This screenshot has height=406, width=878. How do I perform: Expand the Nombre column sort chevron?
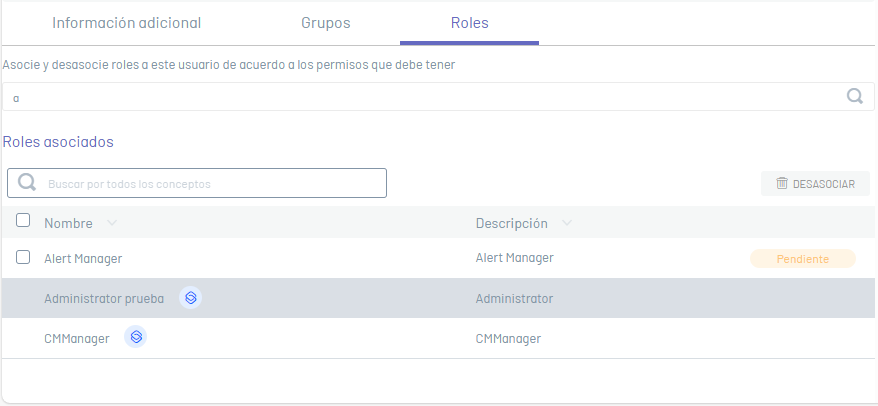click(x=111, y=223)
